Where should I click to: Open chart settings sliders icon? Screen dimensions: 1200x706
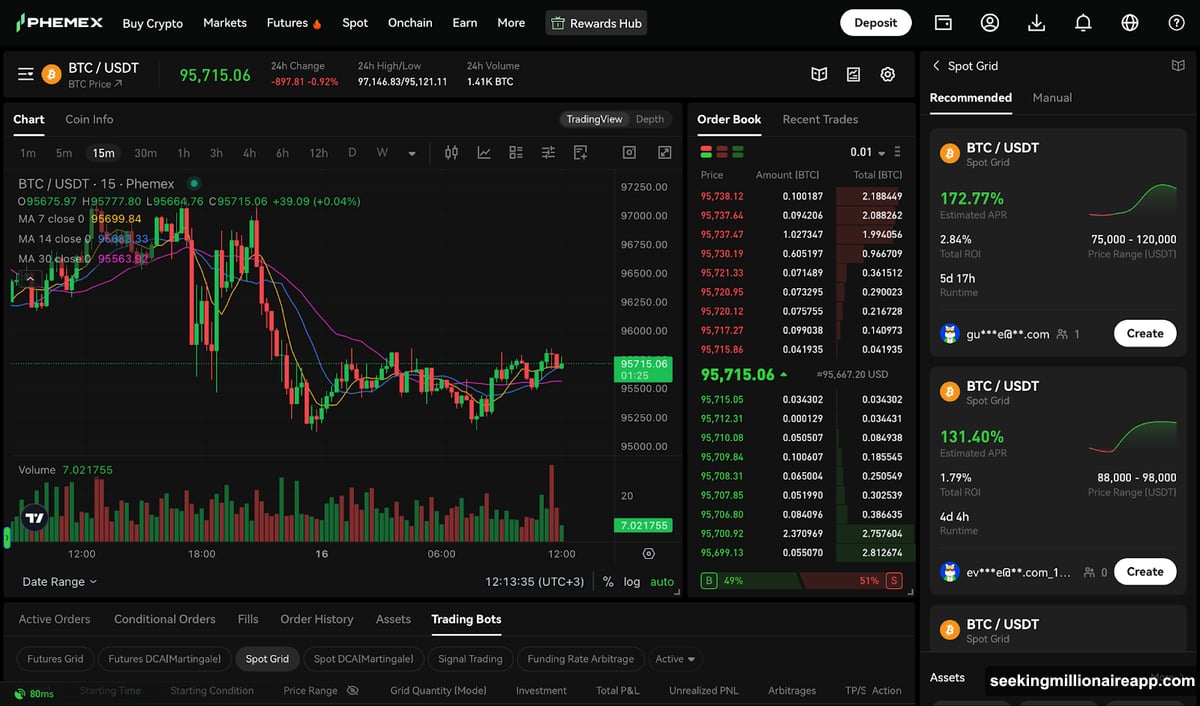click(548, 153)
